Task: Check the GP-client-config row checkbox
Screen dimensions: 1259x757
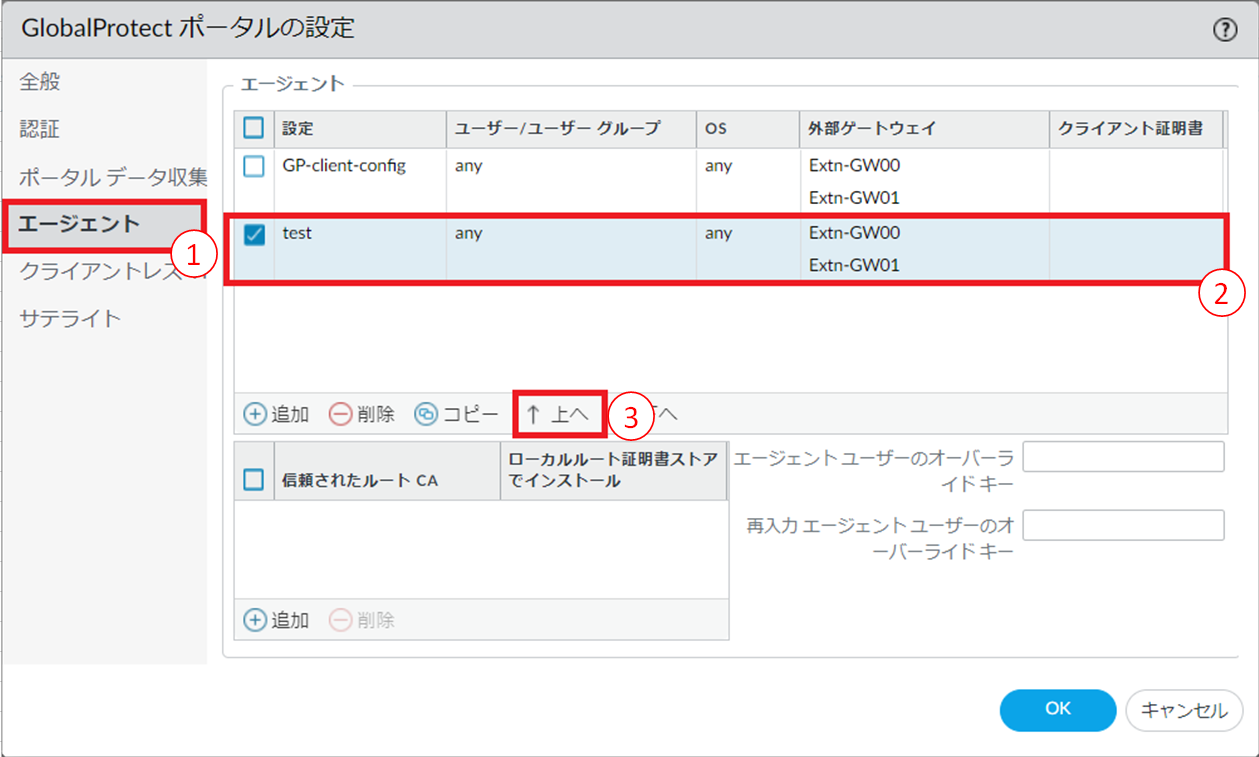Action: pyautogui.click(x=254, y=167)
